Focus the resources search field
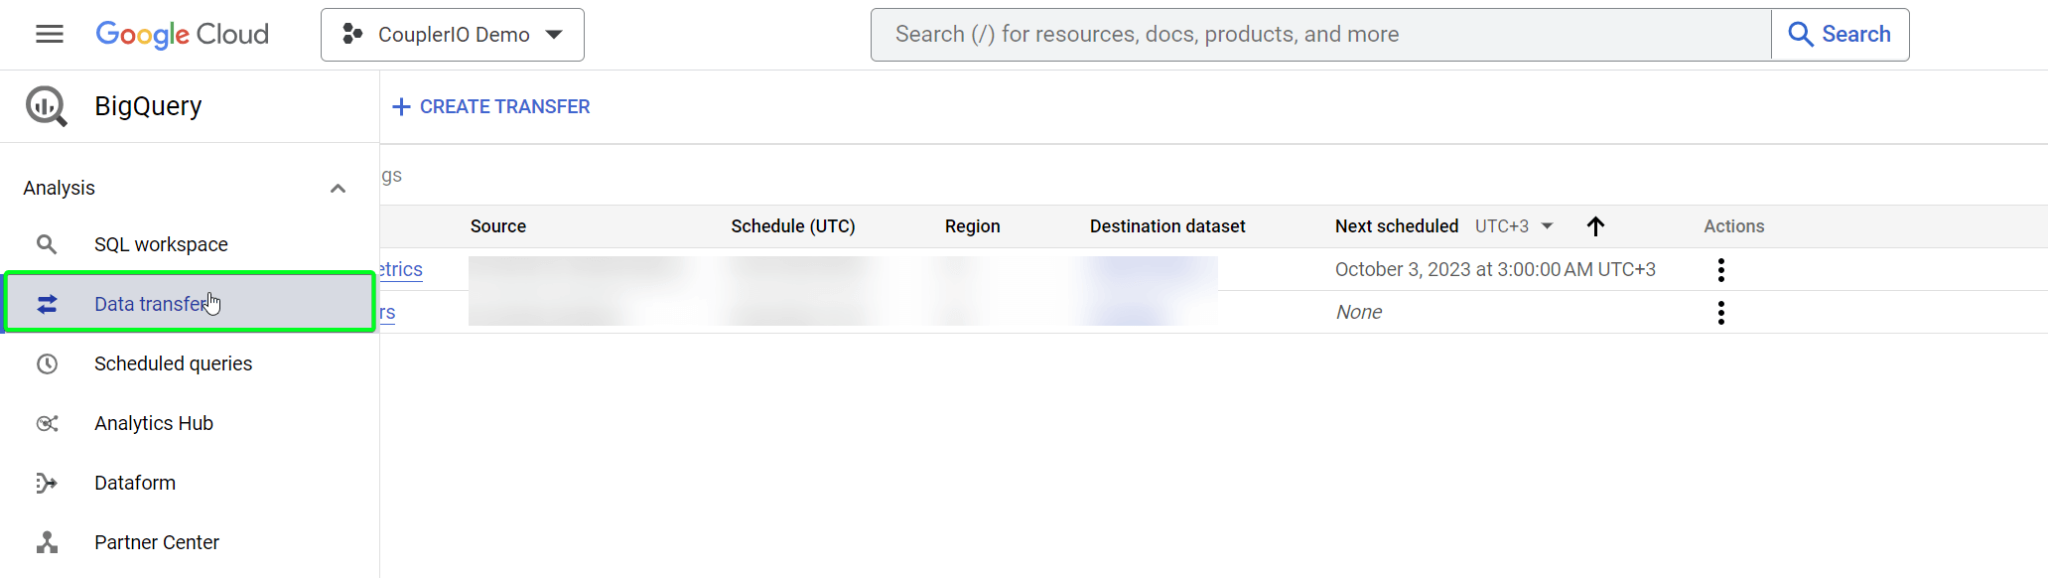 (x=1320, y=35)
